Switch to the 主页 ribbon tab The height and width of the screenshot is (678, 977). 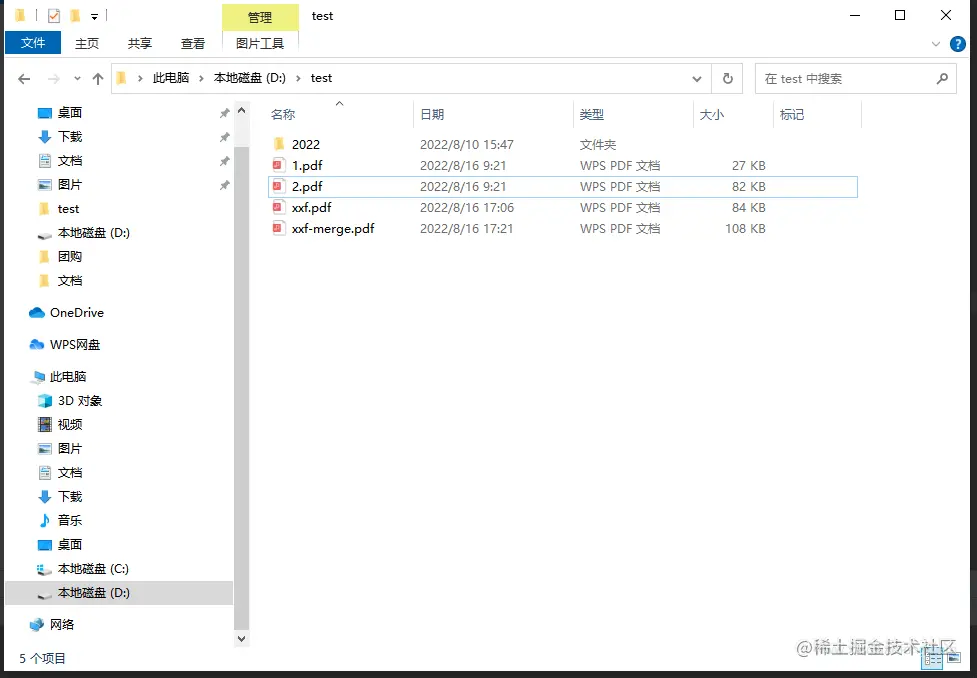87,44
